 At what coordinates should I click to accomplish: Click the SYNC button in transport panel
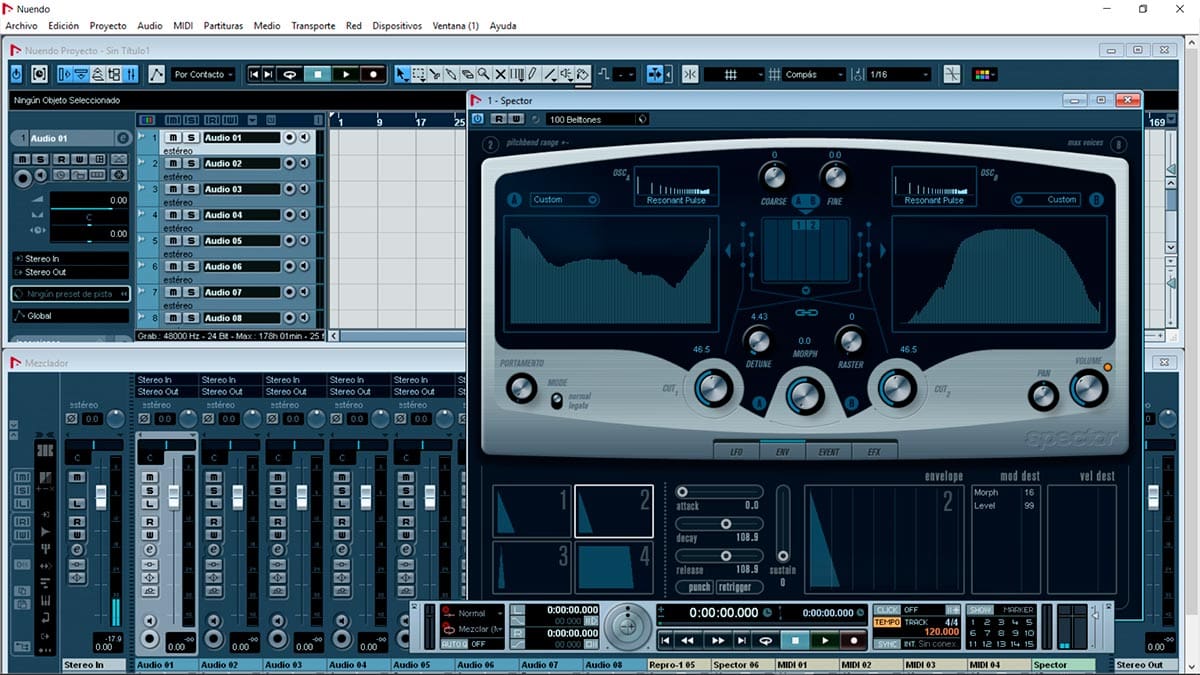pos(887,644)
